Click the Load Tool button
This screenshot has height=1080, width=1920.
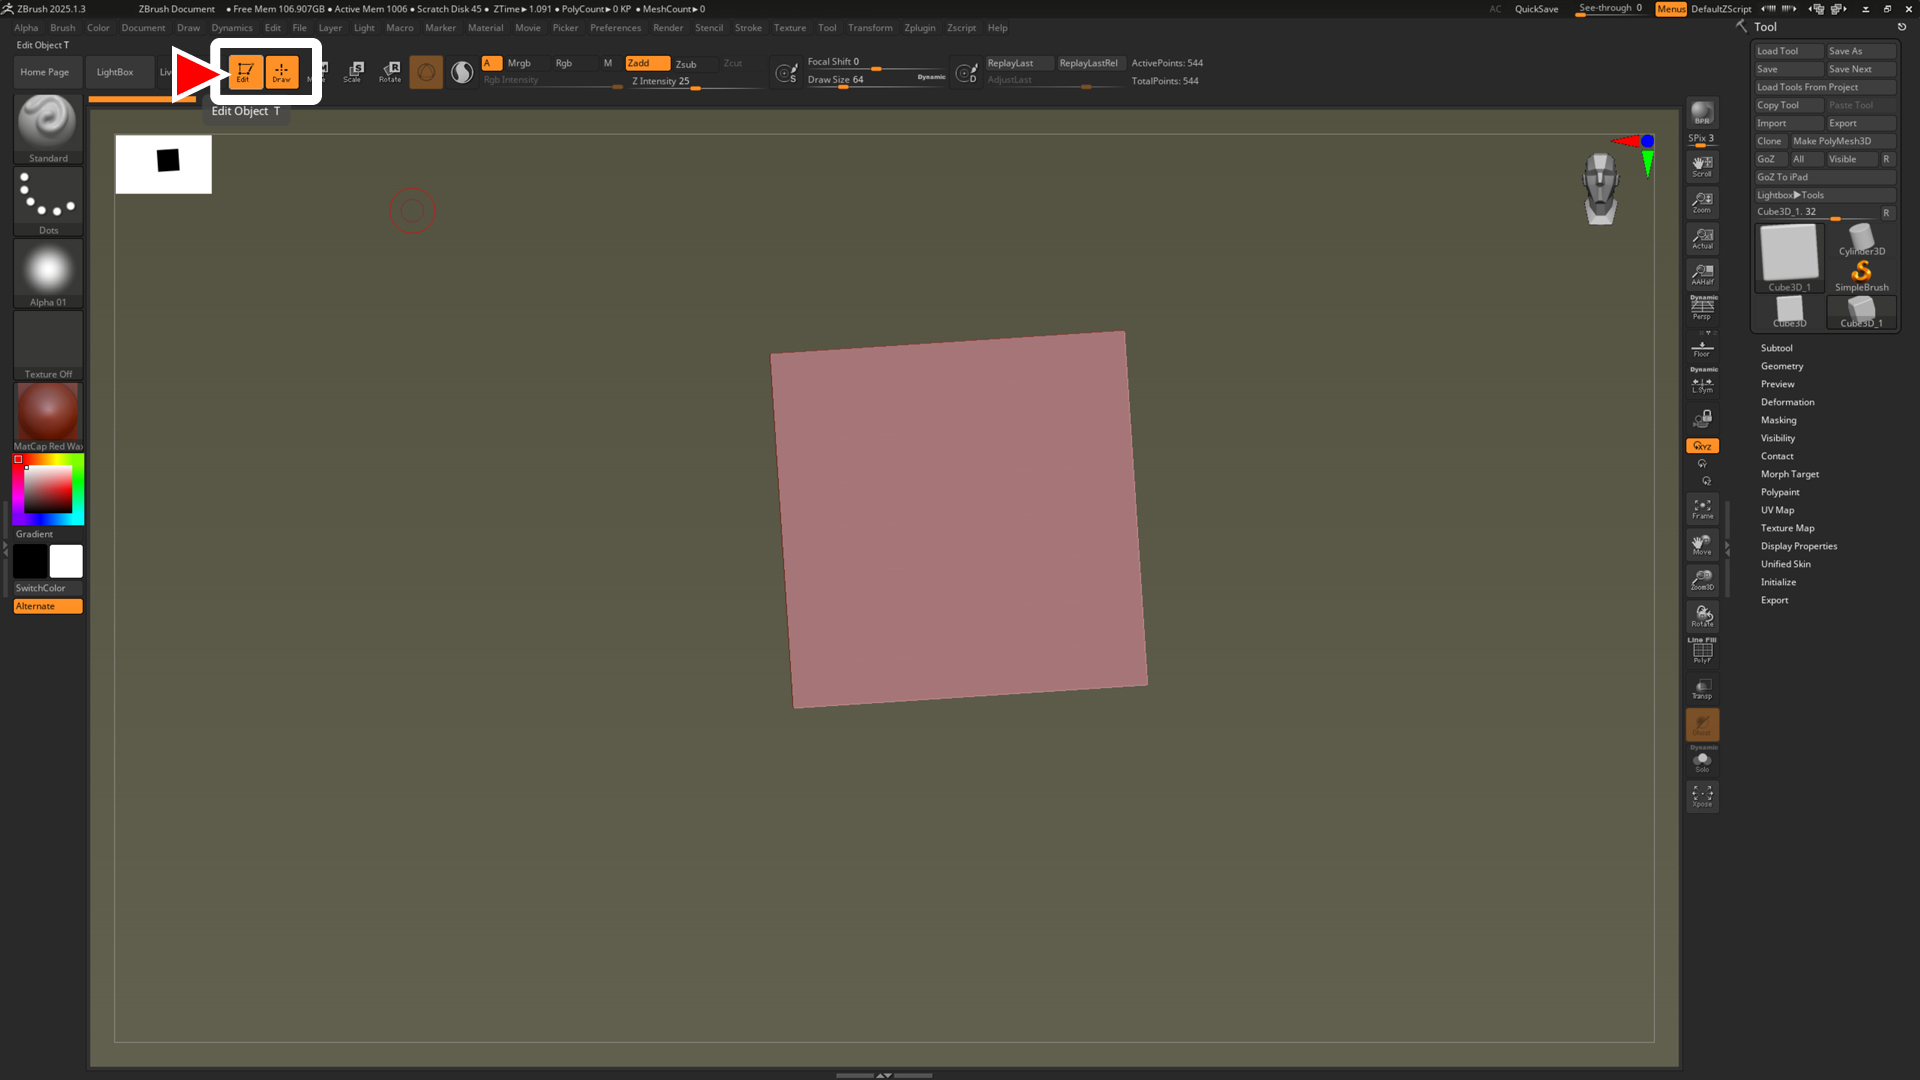(1788, 51)
